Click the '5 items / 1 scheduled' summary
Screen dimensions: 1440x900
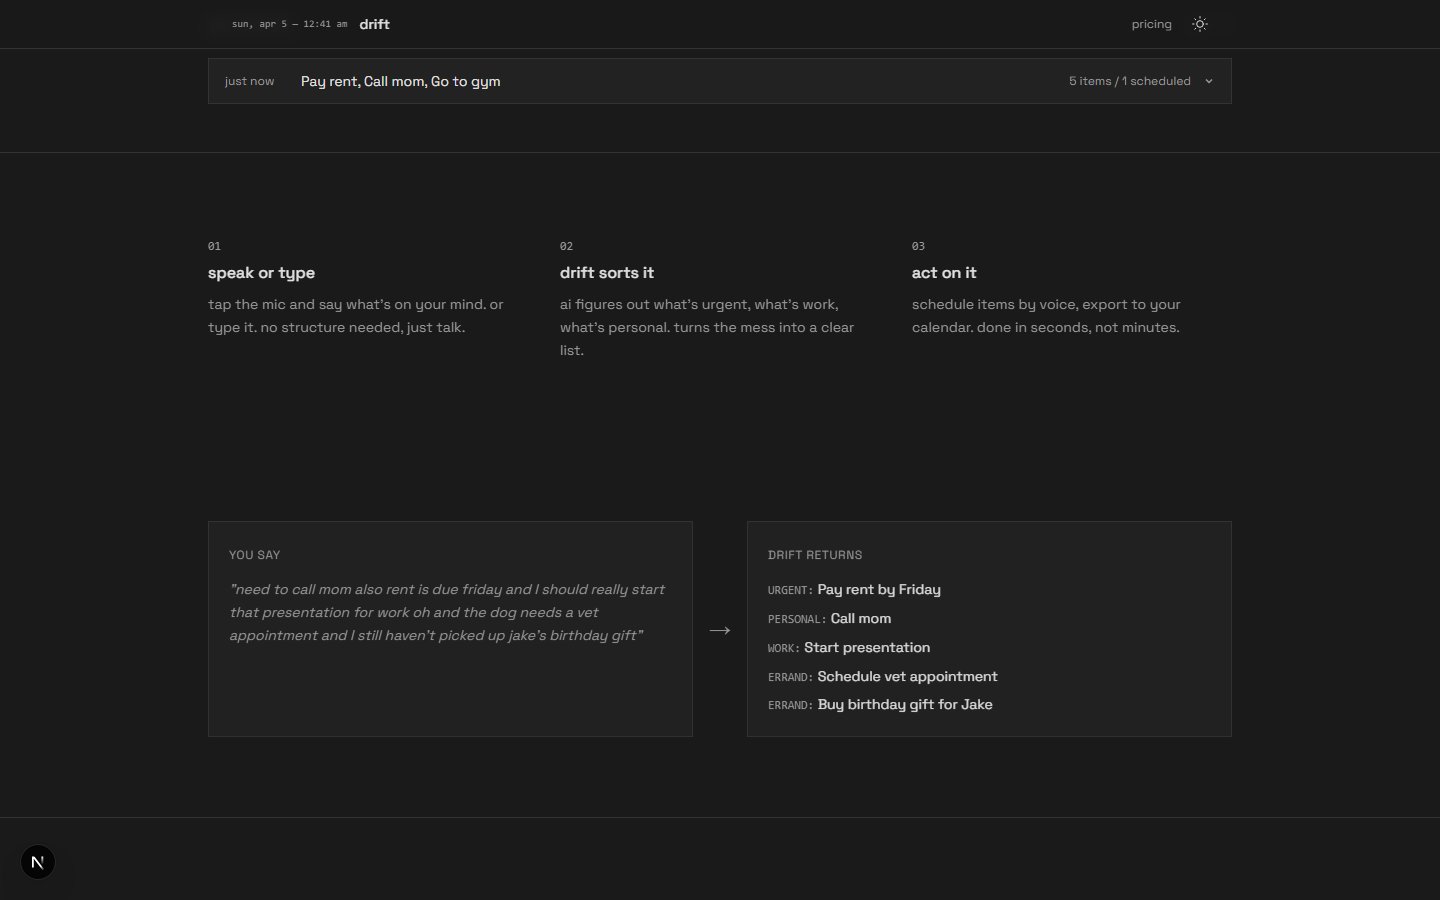coord(1129,81)
